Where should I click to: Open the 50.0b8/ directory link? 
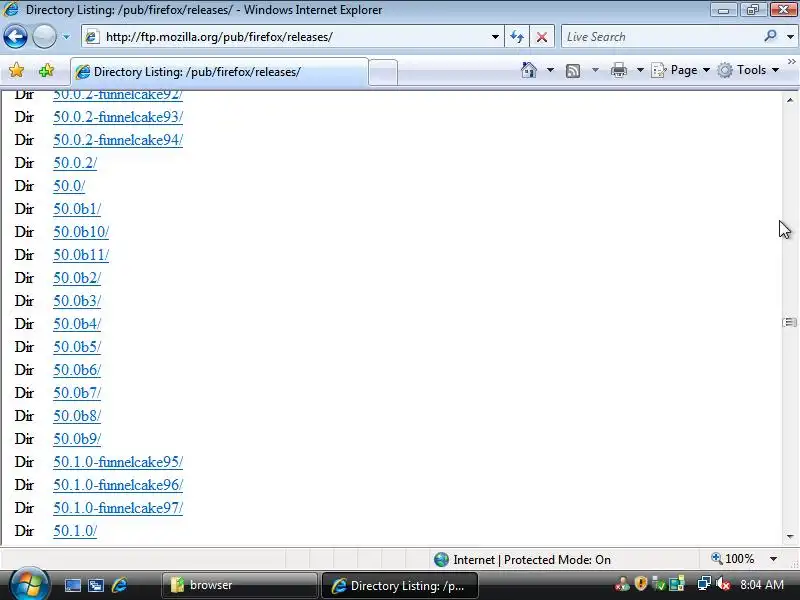tap(77, 415)
